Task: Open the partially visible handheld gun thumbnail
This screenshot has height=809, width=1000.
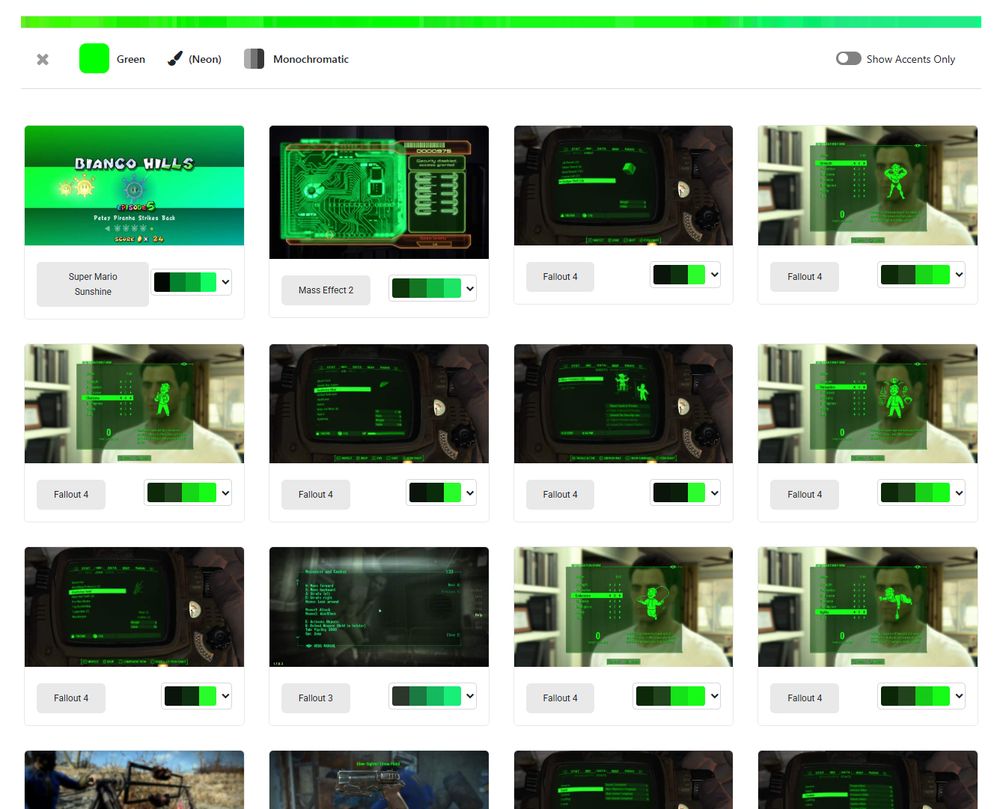Action: (379, 780)
